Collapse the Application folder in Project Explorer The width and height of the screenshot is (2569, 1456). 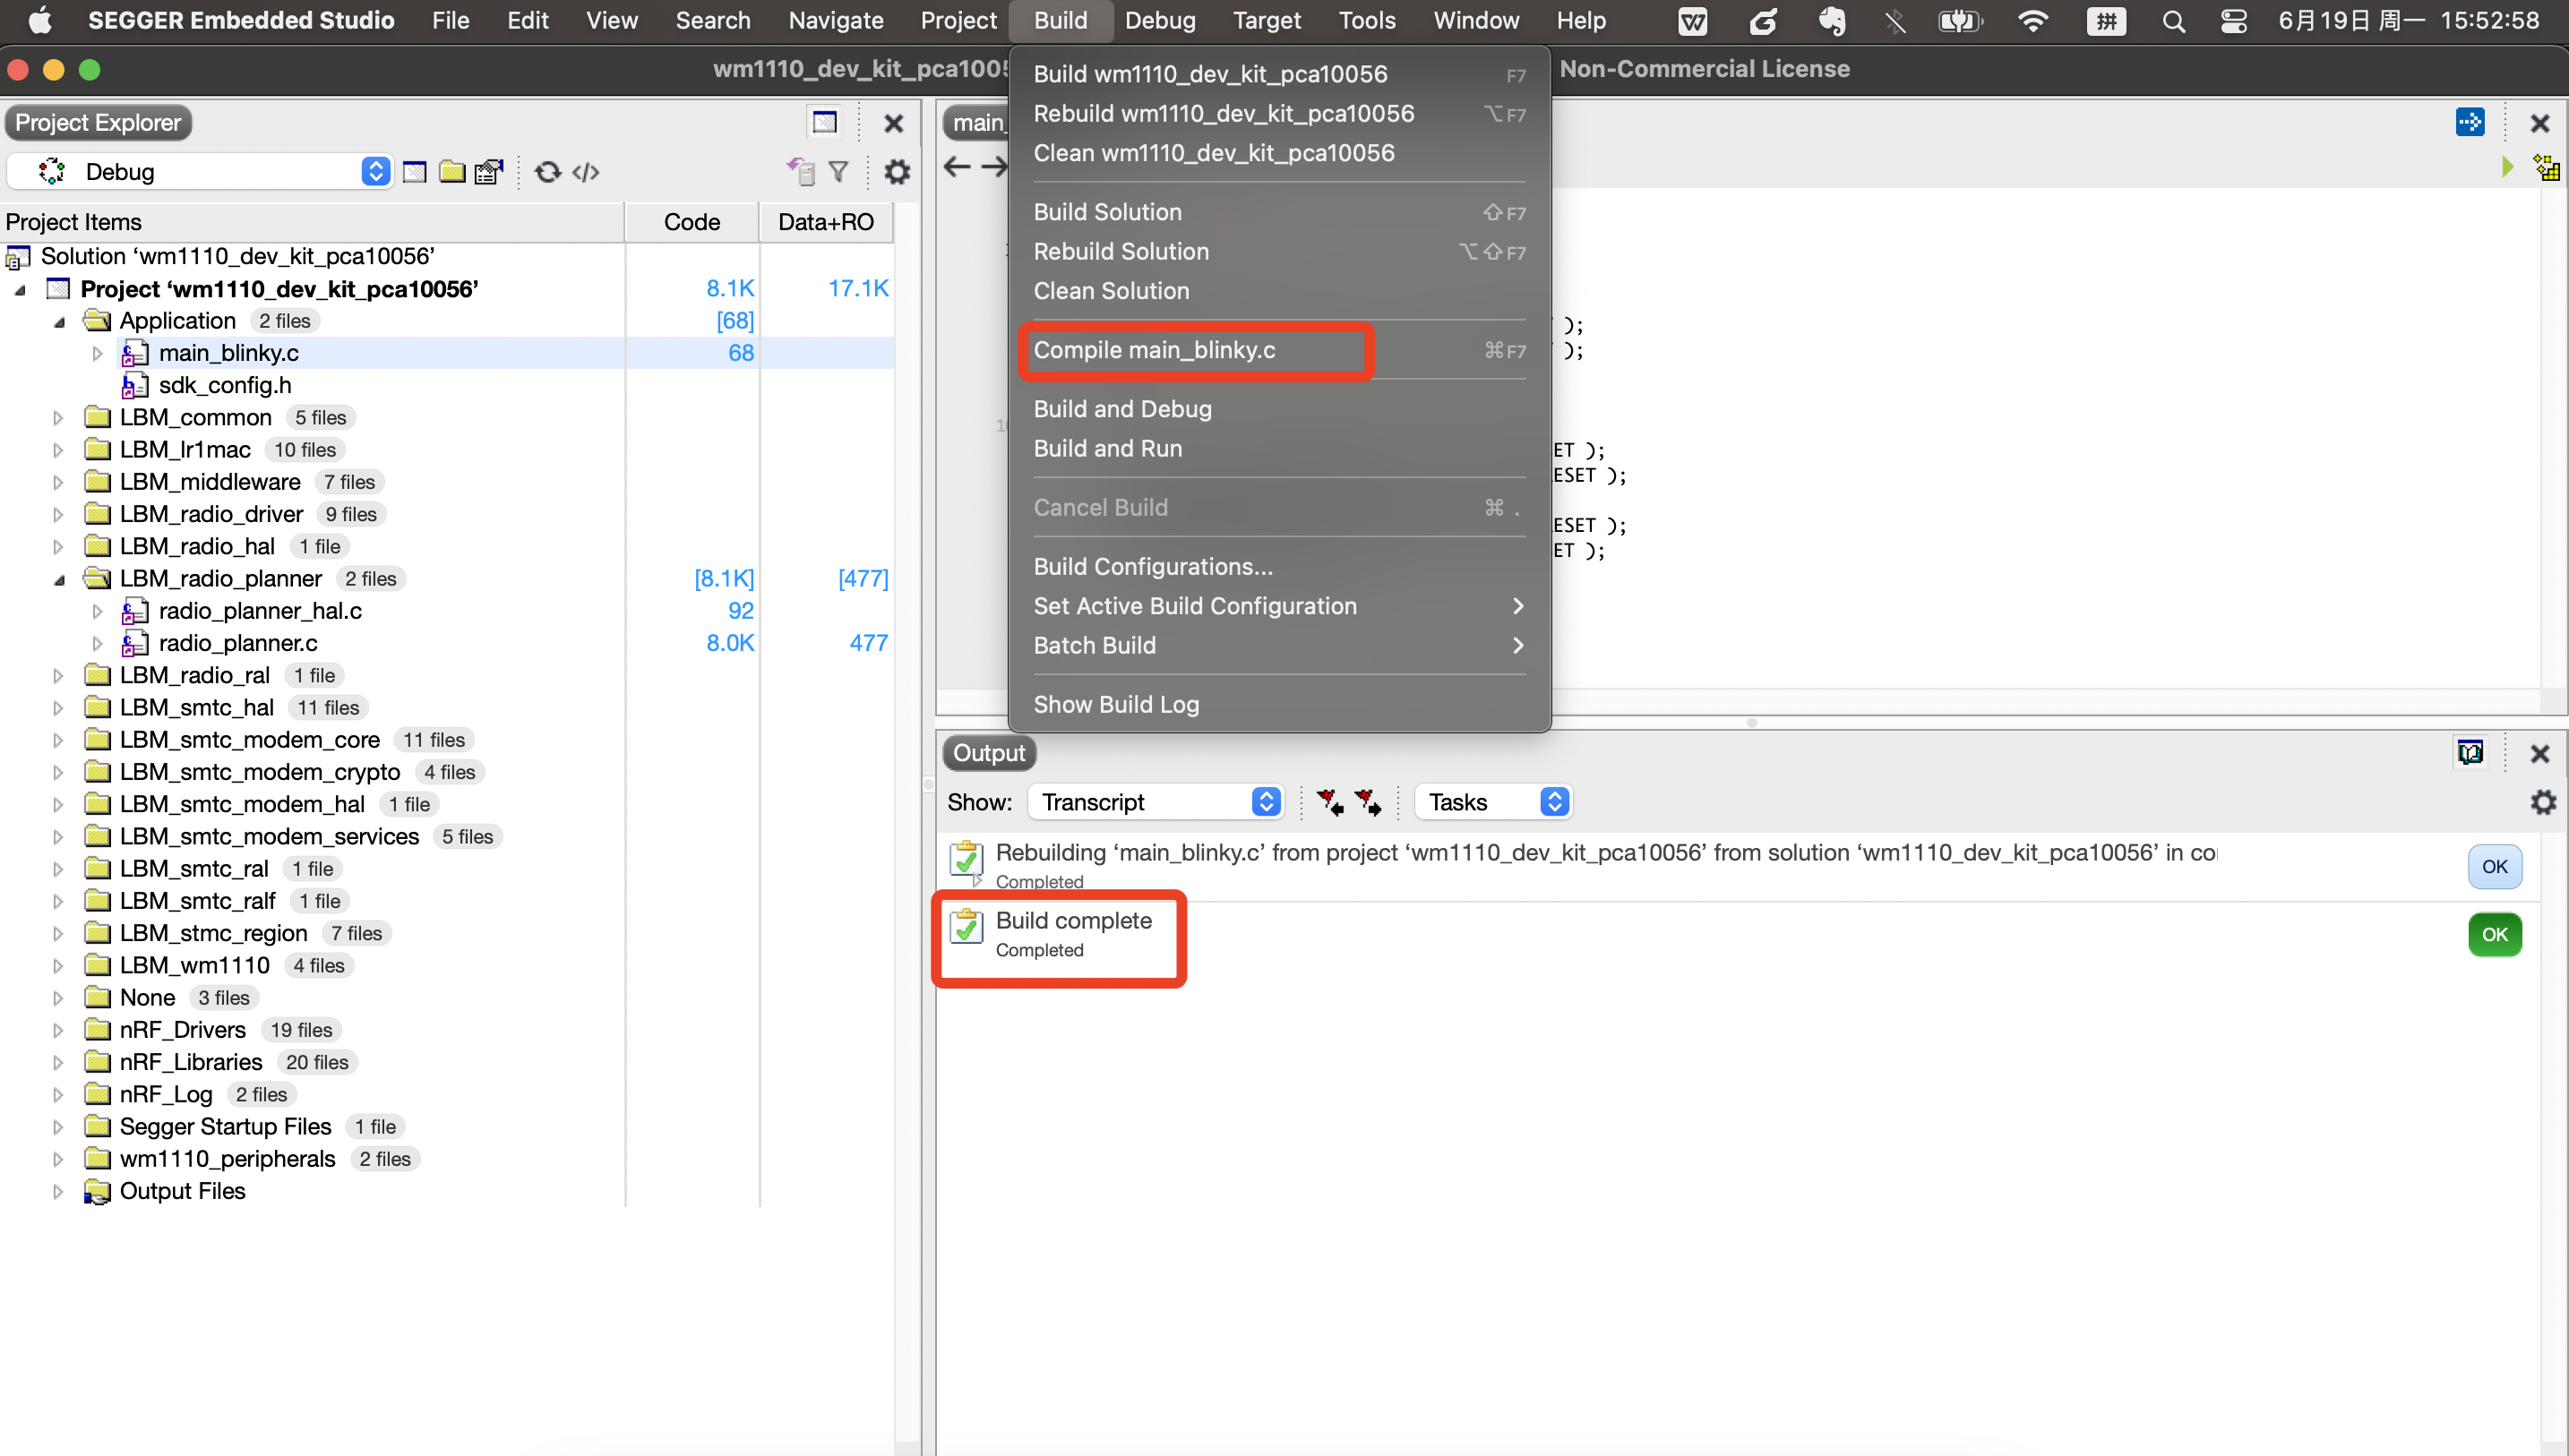(59, 321)
